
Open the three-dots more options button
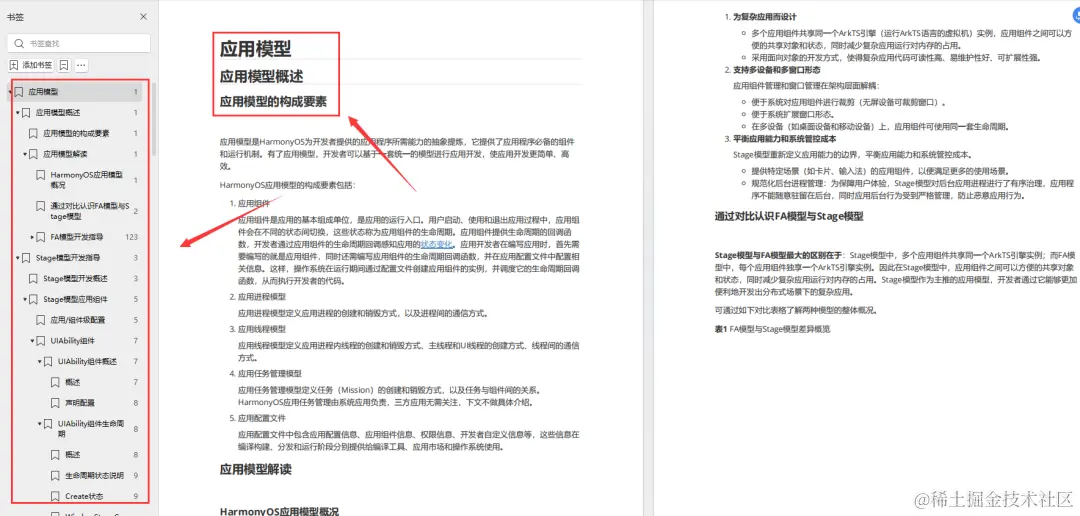[81, 65]
